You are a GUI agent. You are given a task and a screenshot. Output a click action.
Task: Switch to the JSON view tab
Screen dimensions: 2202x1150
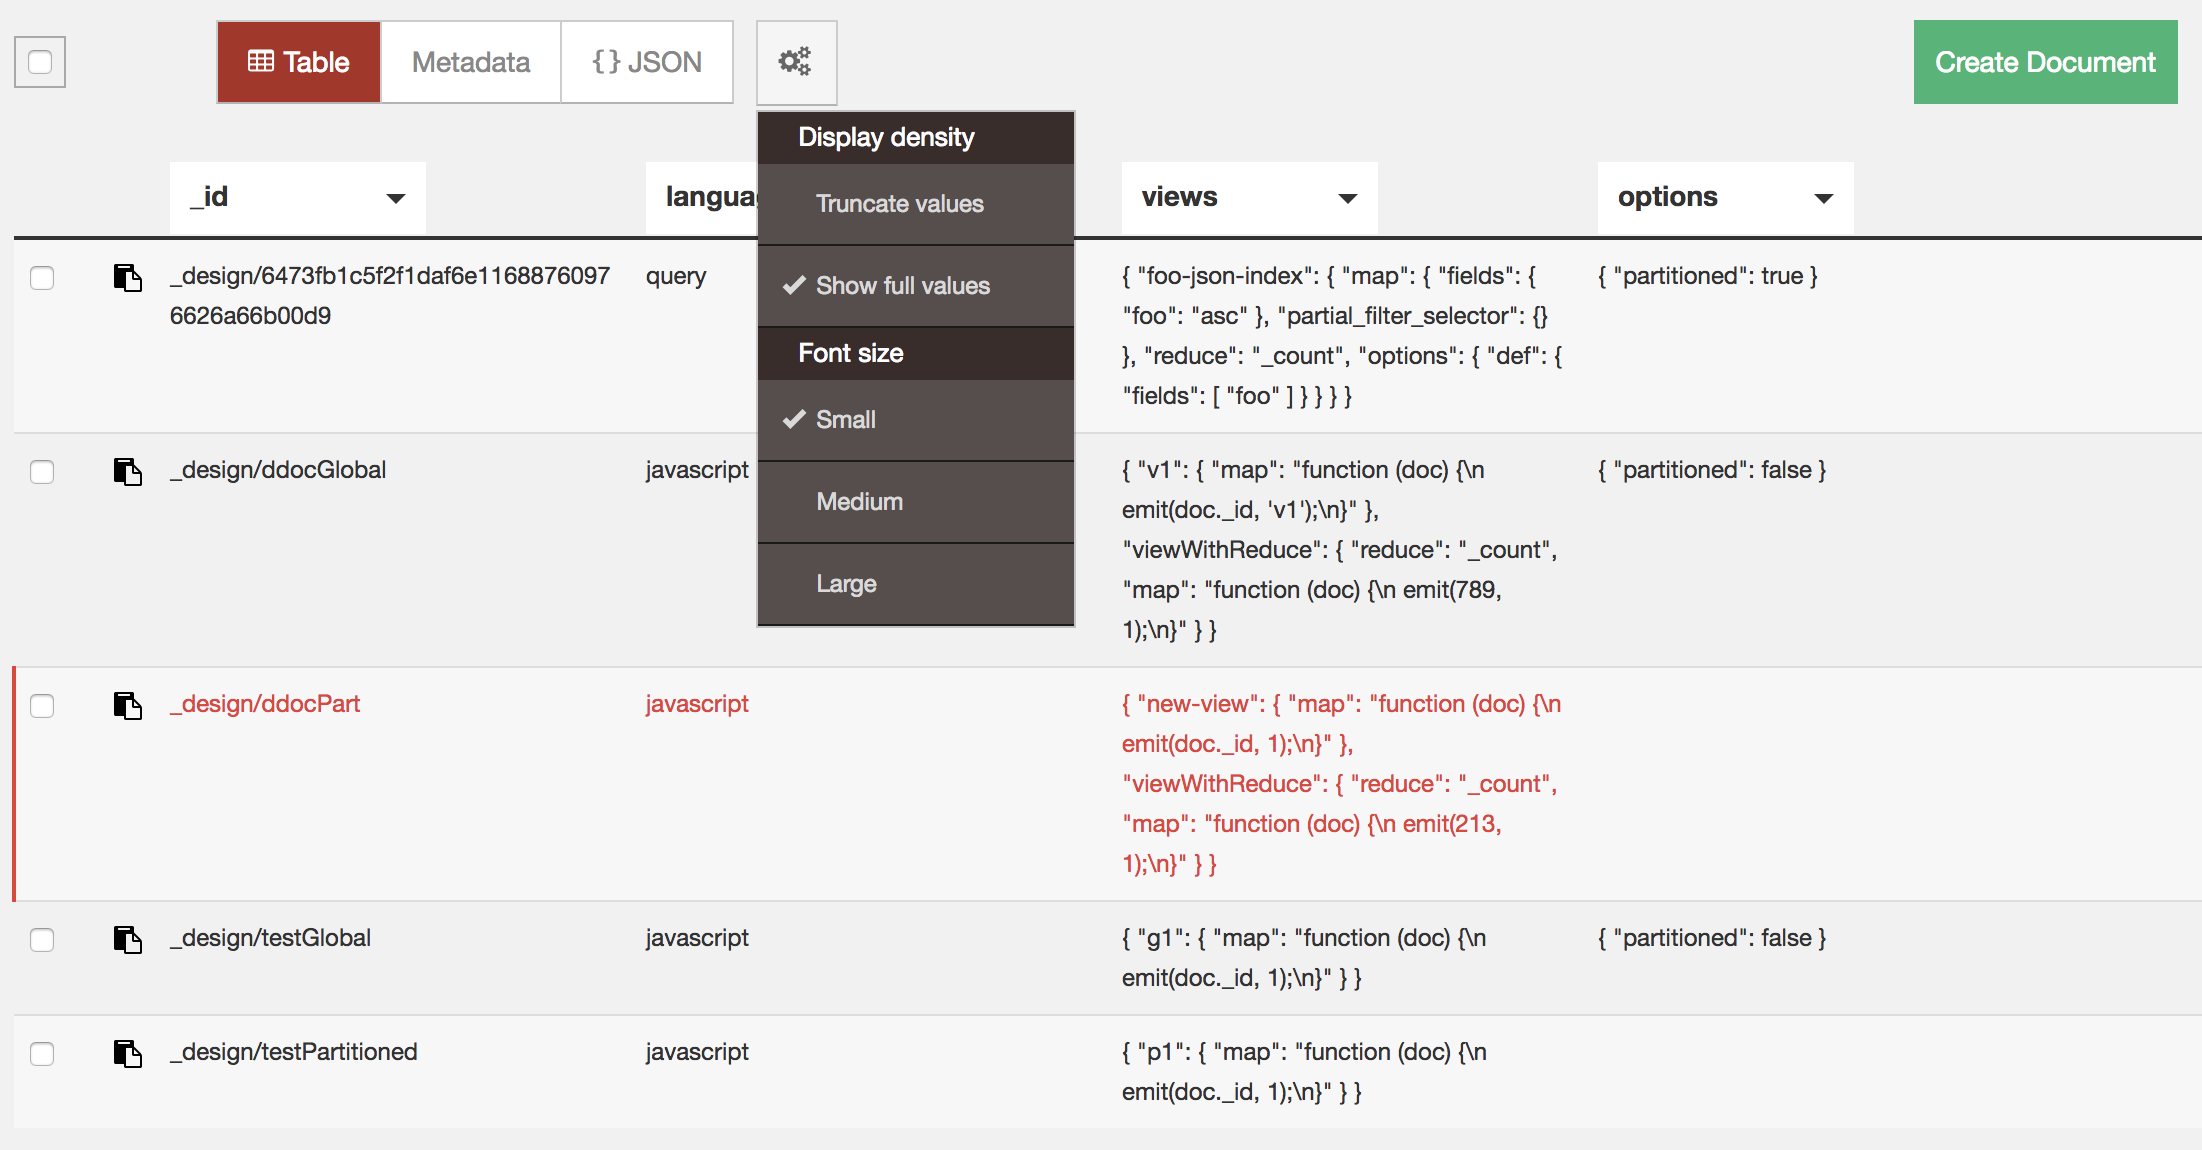[x=647, y=62]
